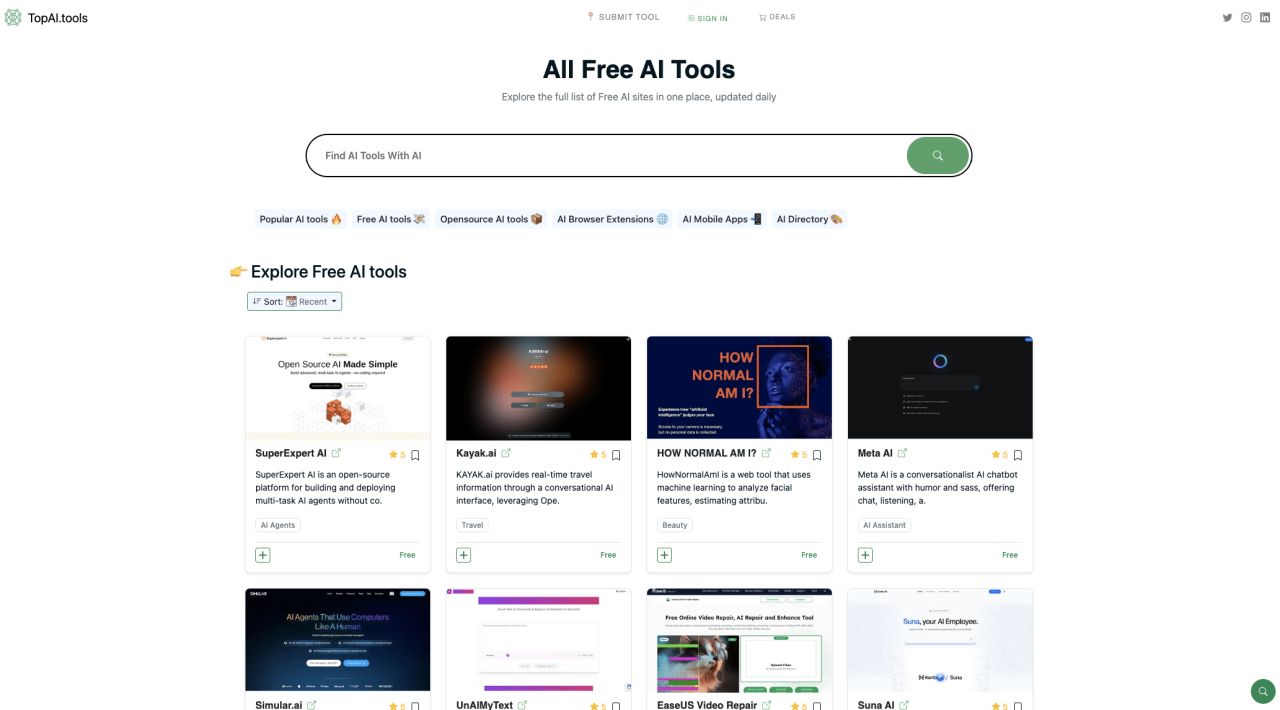Click the plus icon on Kayak.ai card
The height and width of the screenshot is (710, 1280).
463,555
